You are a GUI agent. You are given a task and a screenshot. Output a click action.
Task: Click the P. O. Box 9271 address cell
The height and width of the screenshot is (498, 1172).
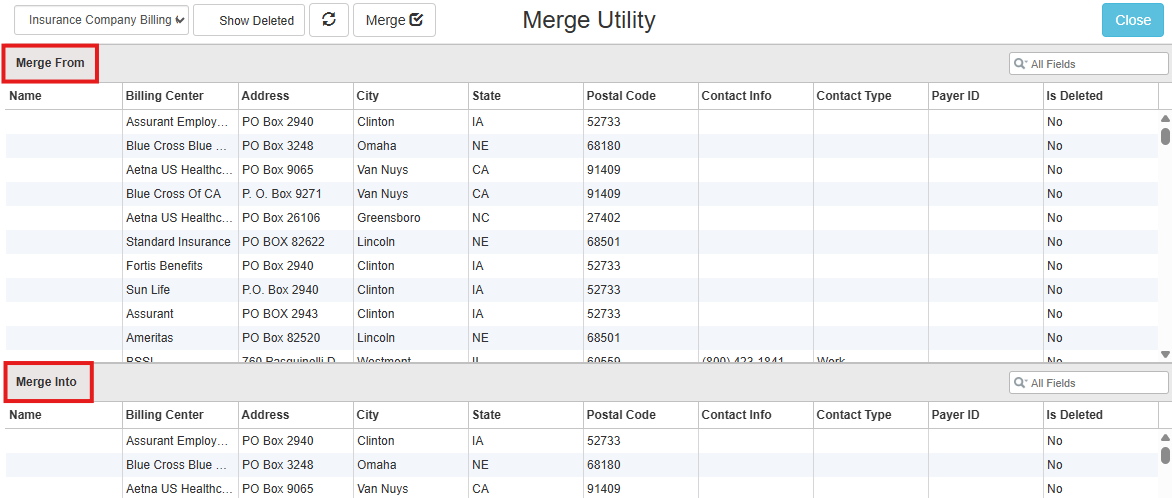pyautogui.click(x=295, y=194)
